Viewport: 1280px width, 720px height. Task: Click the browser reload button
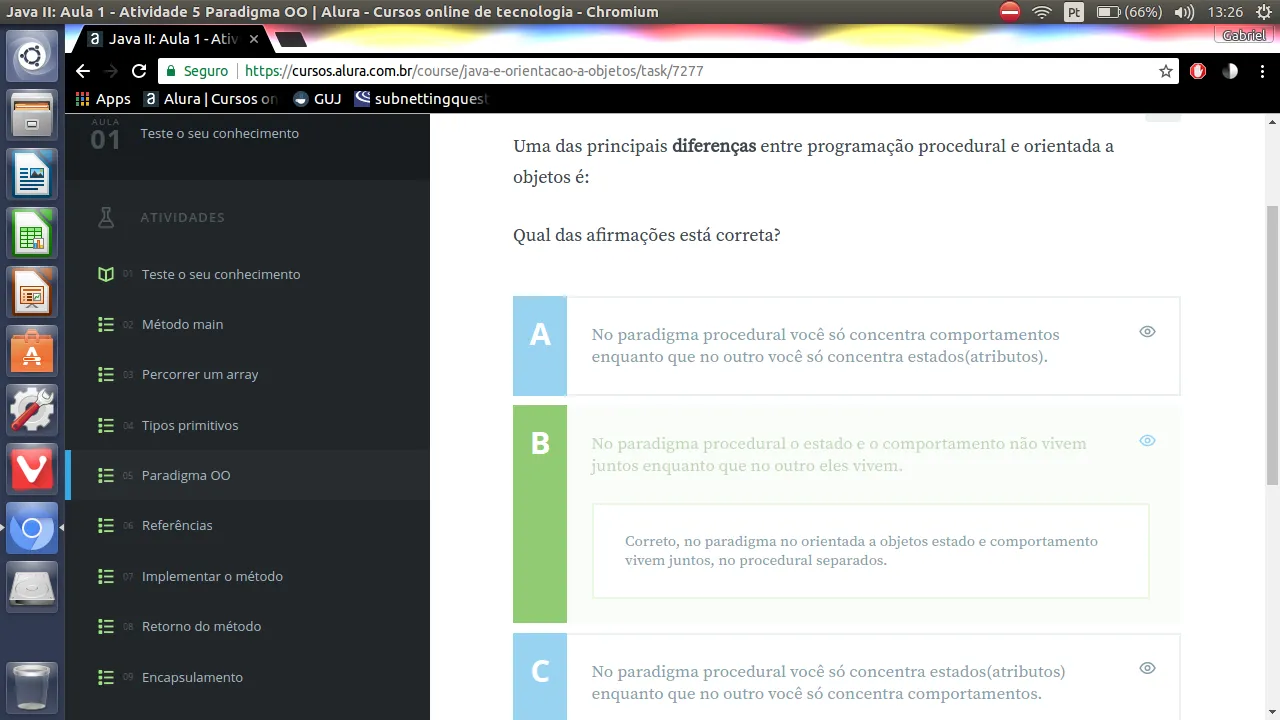139,71
